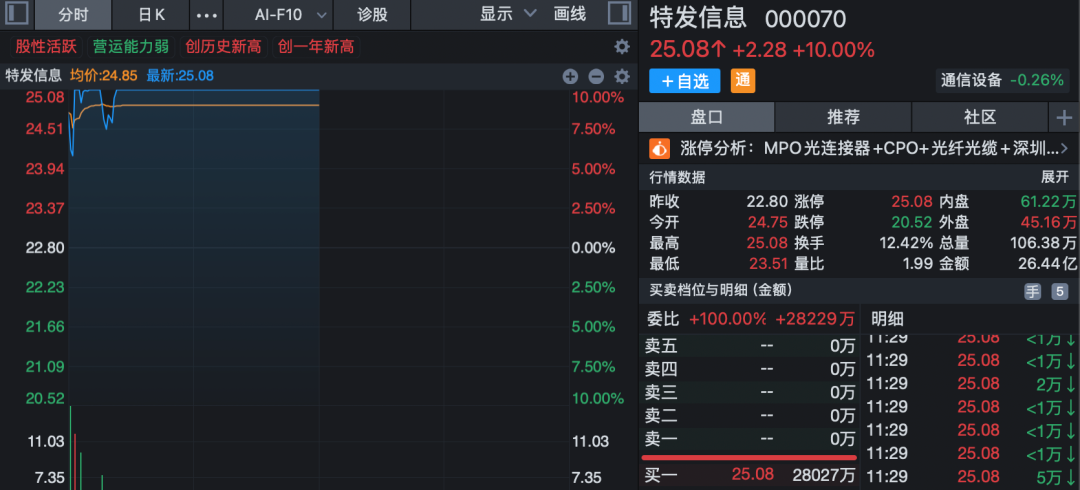Expand 行情数据 with 展开
This screenshot has width=1080, height=490.
pos(1055,178)
